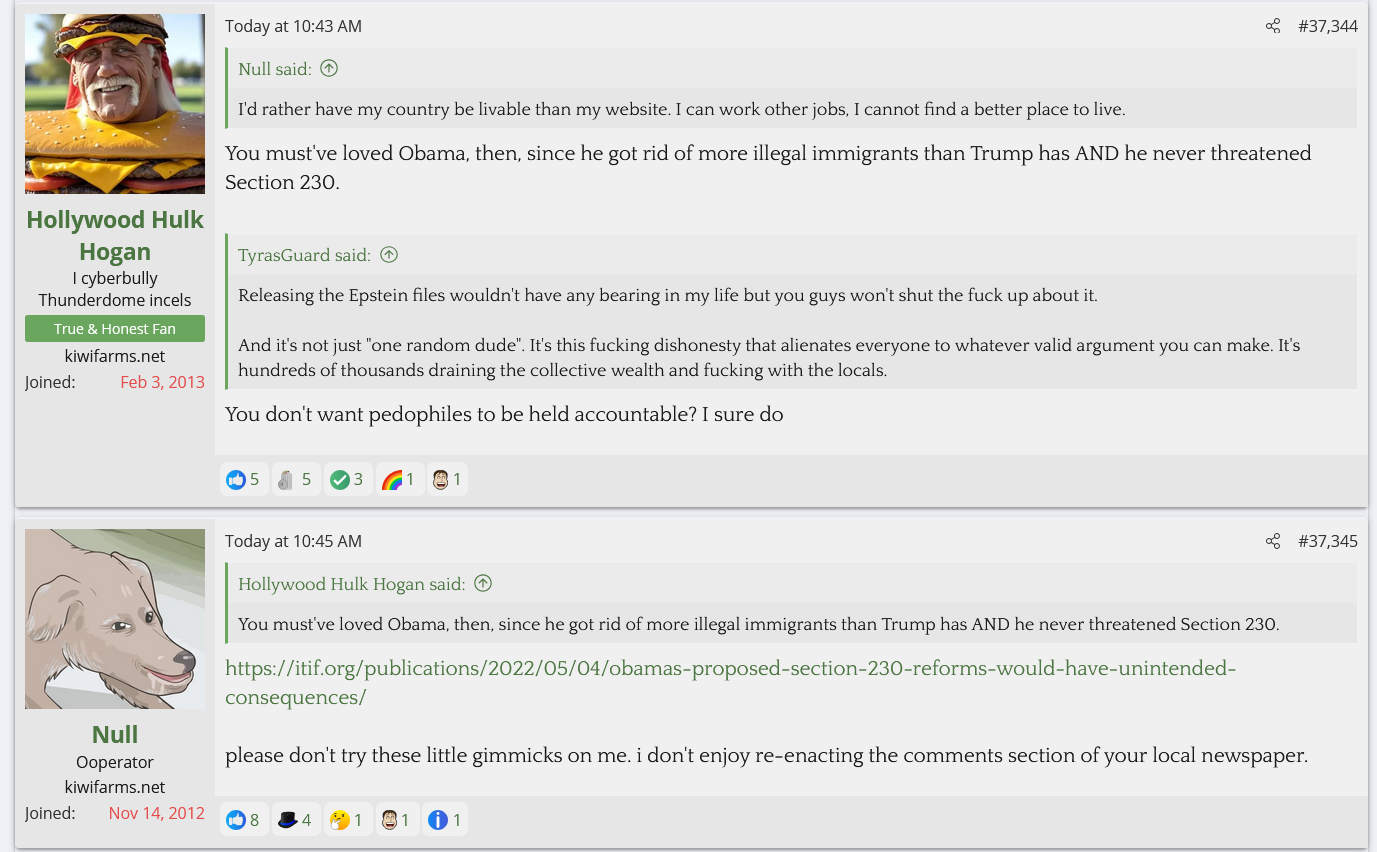
Task: Click the thinking face reaction icon
Action: pyautogui.click(x=340, y=821)
